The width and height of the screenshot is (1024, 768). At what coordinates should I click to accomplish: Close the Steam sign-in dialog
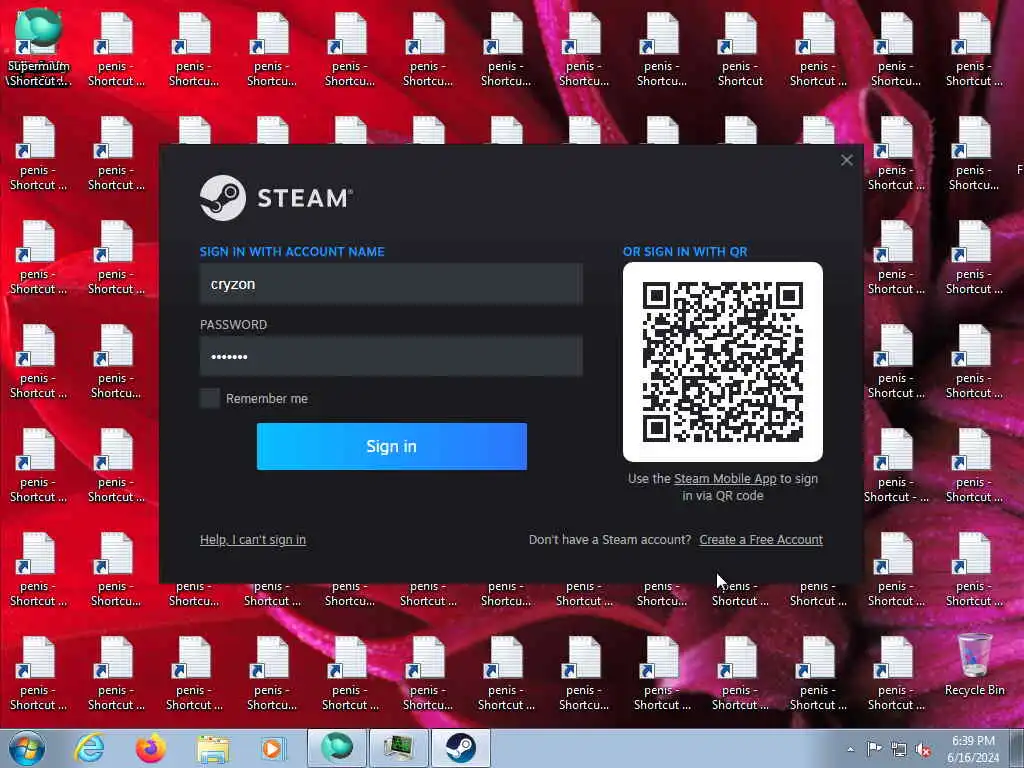[846, 160]
